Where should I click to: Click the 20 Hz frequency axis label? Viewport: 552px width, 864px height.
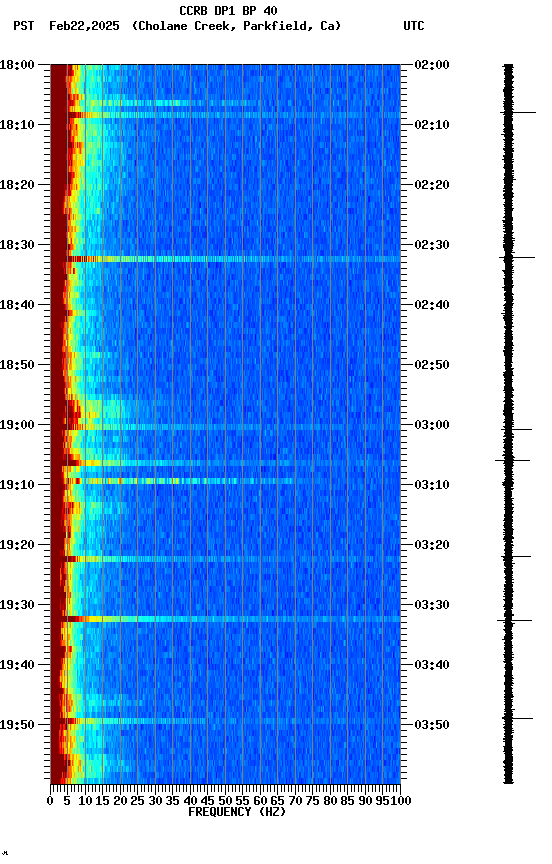pyautogui.click(x=120, y=801)
